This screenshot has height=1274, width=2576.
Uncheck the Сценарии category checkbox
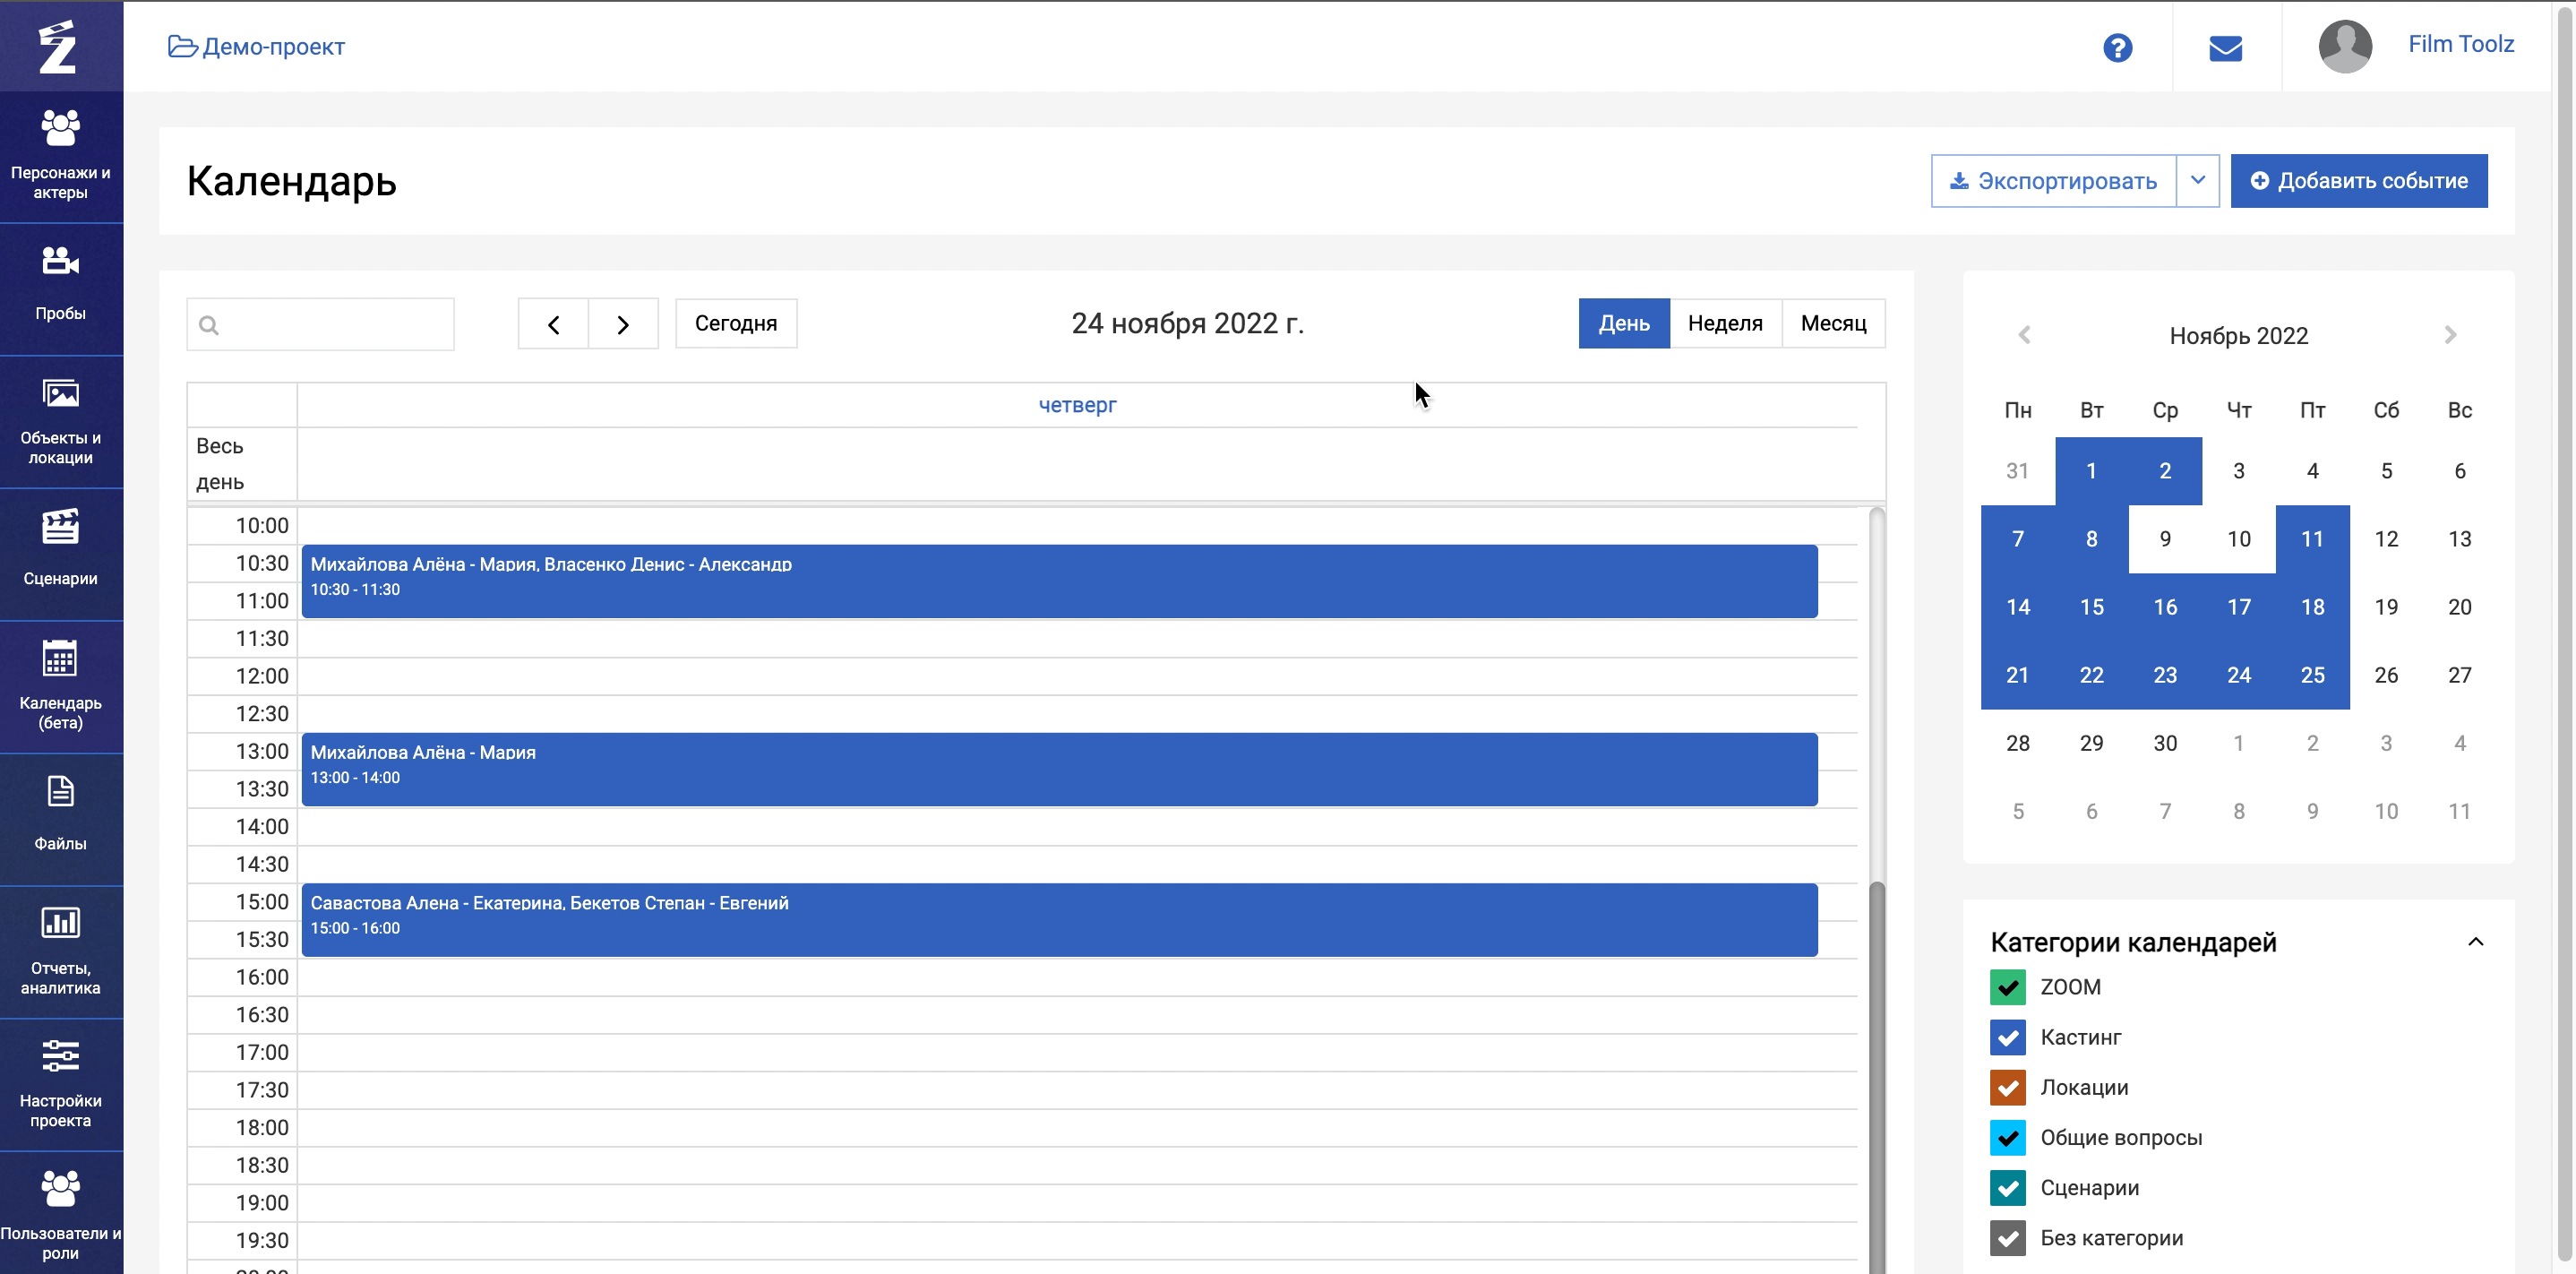pos(2007,1188)
